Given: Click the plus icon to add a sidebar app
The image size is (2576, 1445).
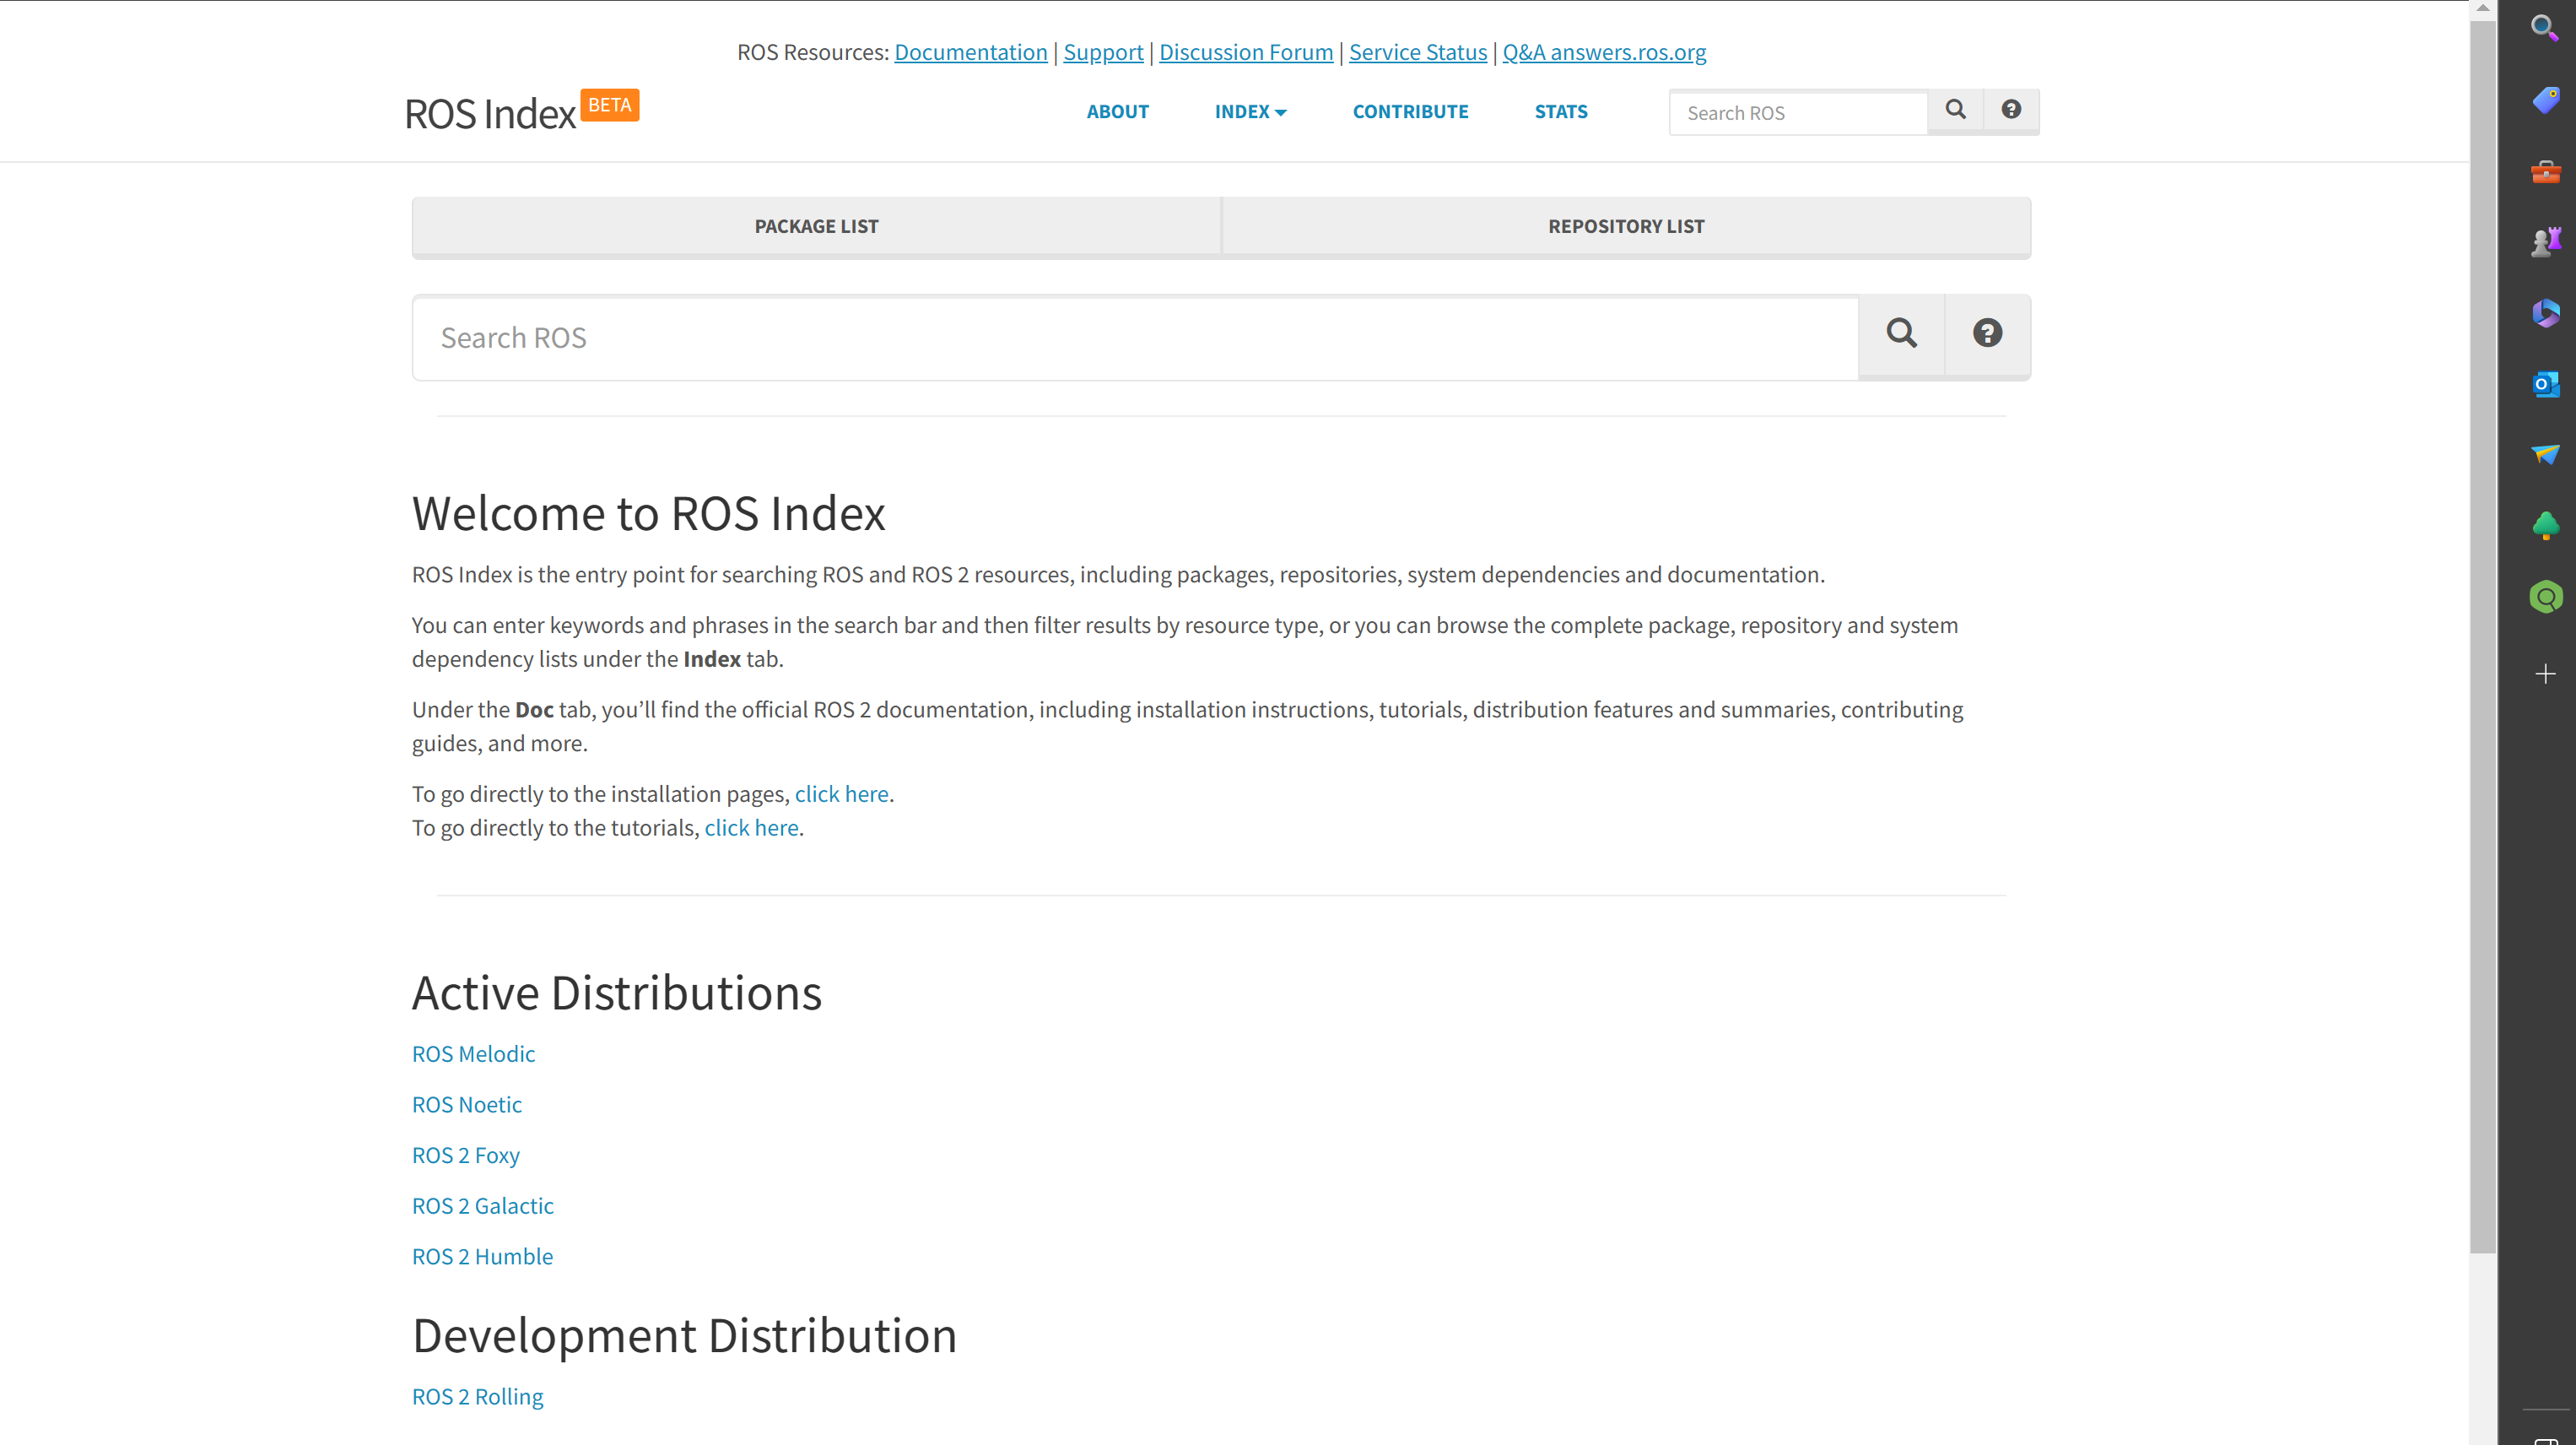Looking at the screenshot, I should (x=2545, y=674).
